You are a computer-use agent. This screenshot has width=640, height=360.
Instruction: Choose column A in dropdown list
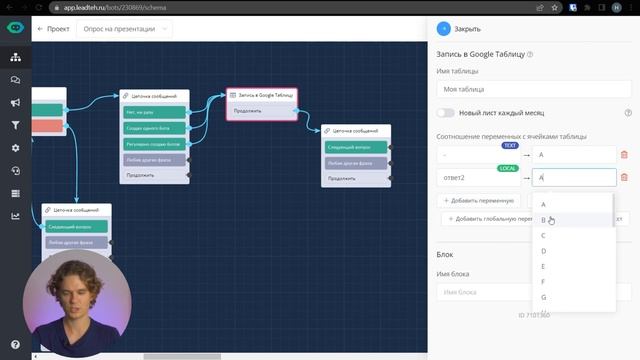573,204
